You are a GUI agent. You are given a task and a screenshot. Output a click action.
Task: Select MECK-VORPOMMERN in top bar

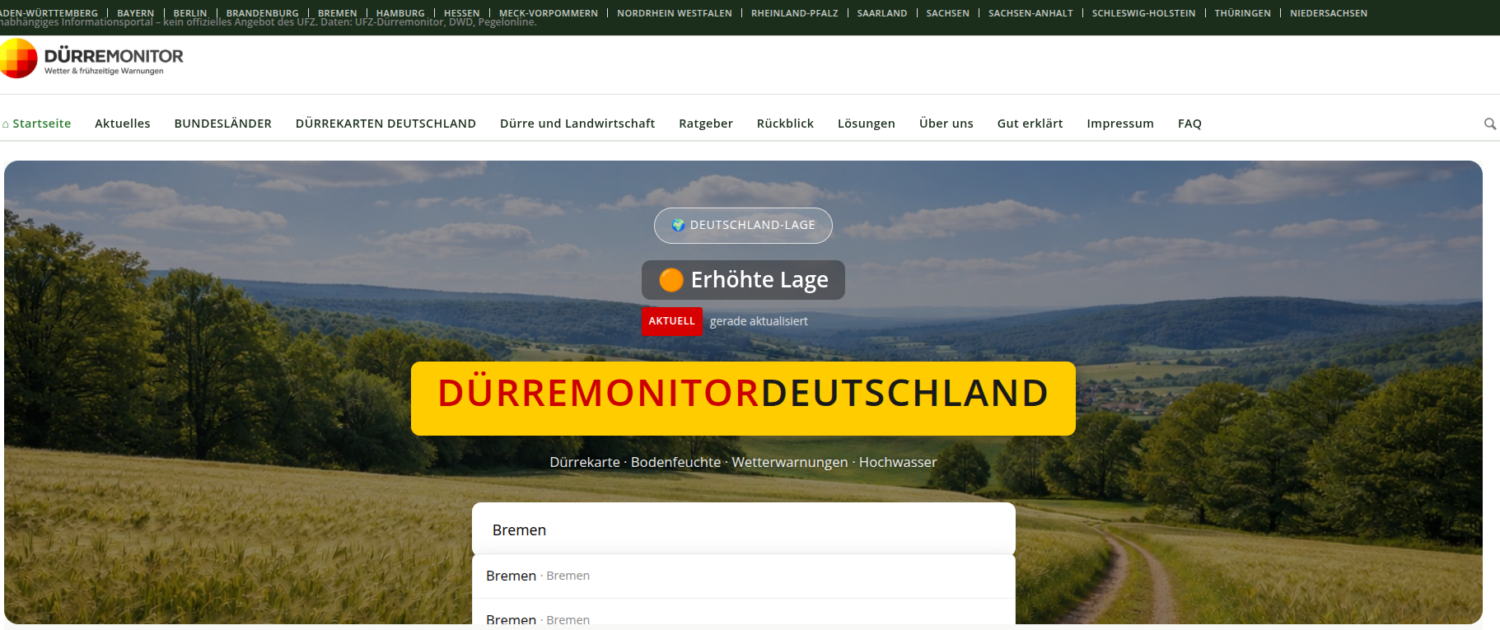(x=548, y=13)
